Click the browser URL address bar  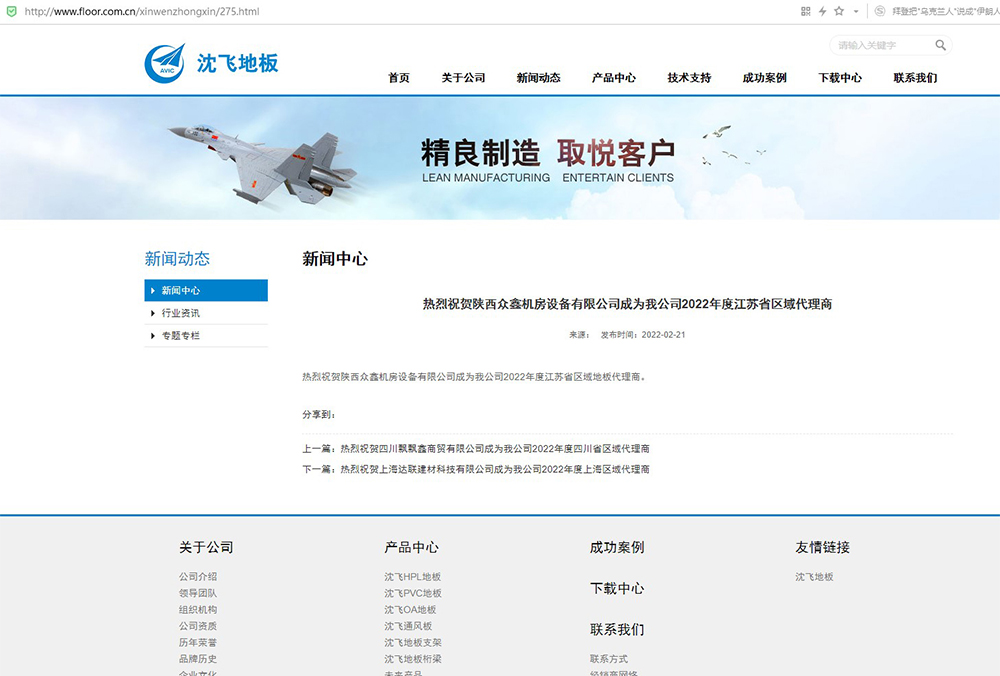click(x=400, y=11)
